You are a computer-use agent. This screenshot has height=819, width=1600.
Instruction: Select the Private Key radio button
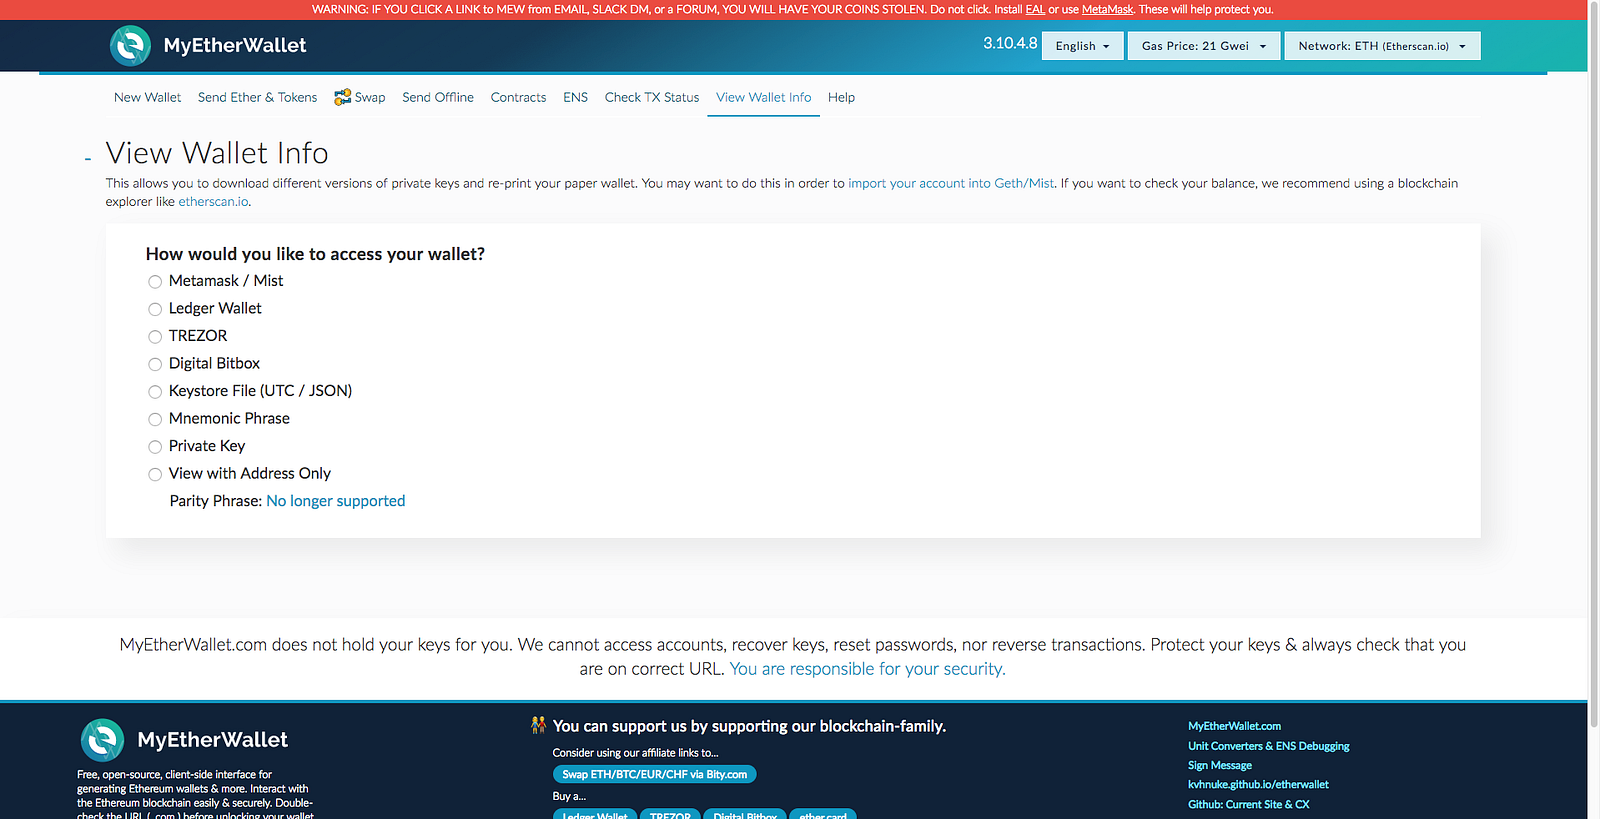point(155,447)
